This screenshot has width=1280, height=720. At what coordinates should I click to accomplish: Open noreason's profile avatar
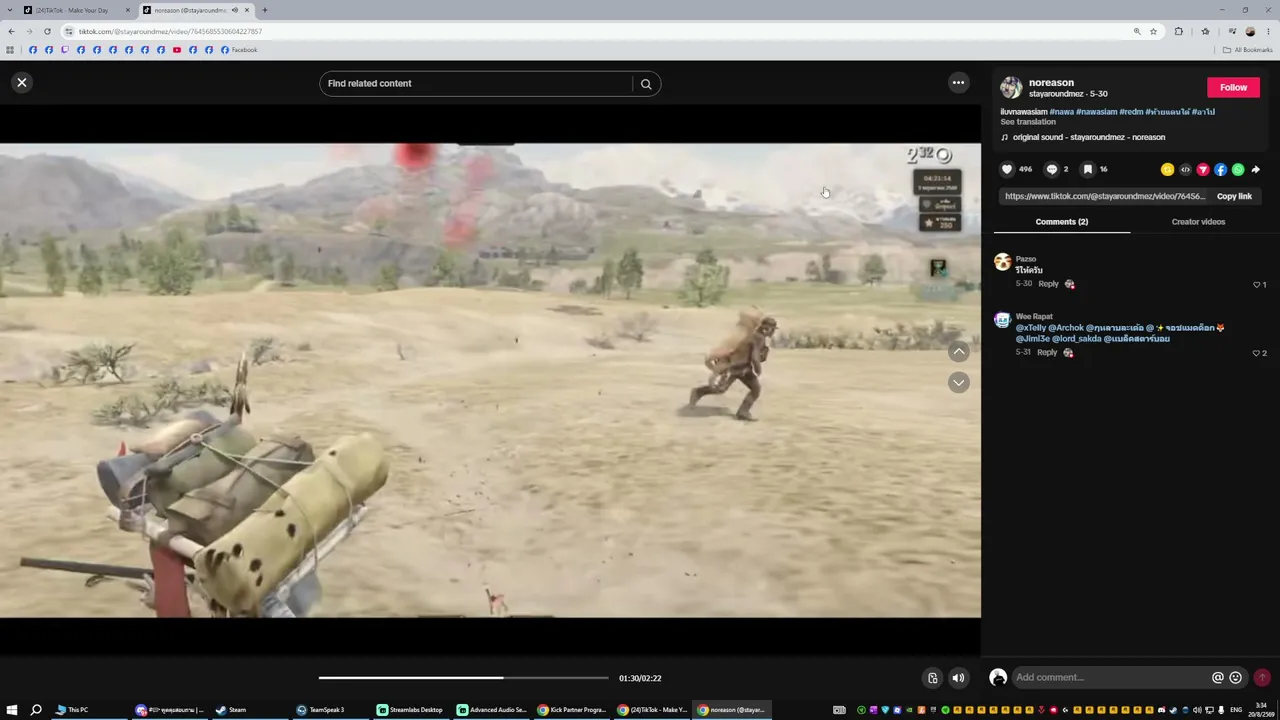click(1011, 88)
